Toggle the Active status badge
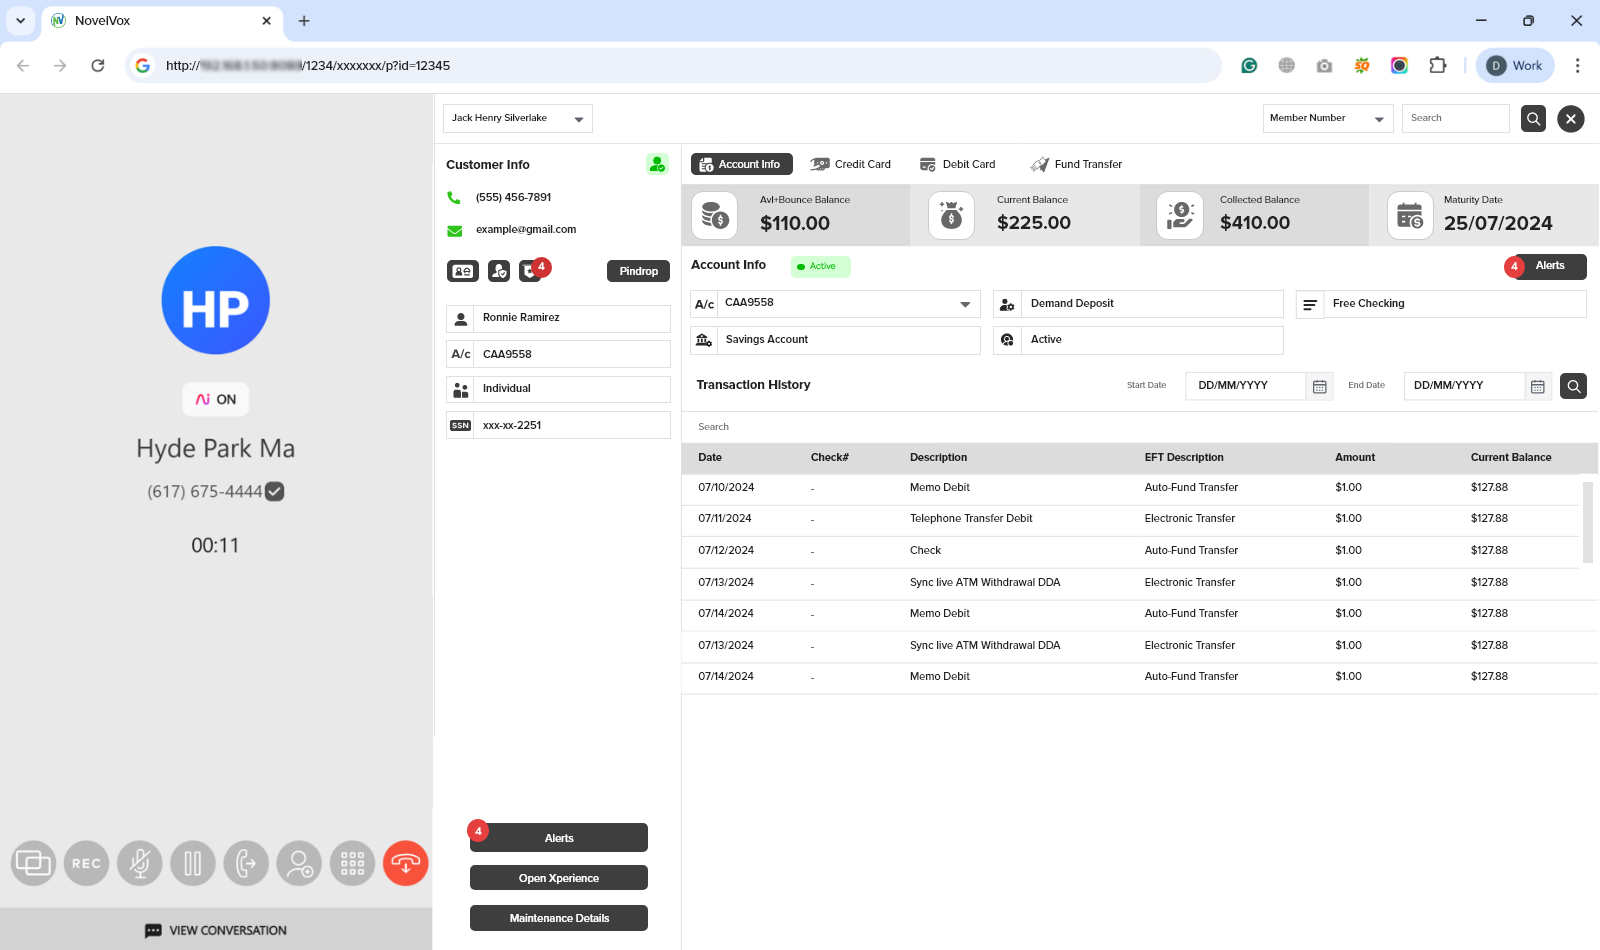 [x=820, y=266]
